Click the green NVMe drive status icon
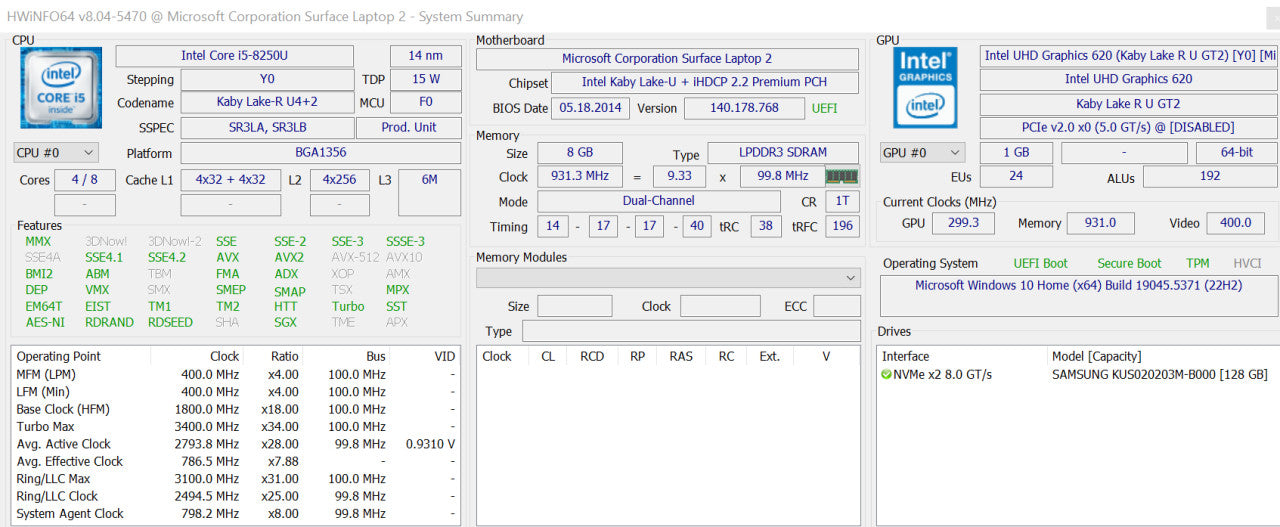This screenshot has width=1280, height=527. coord(886,374)
